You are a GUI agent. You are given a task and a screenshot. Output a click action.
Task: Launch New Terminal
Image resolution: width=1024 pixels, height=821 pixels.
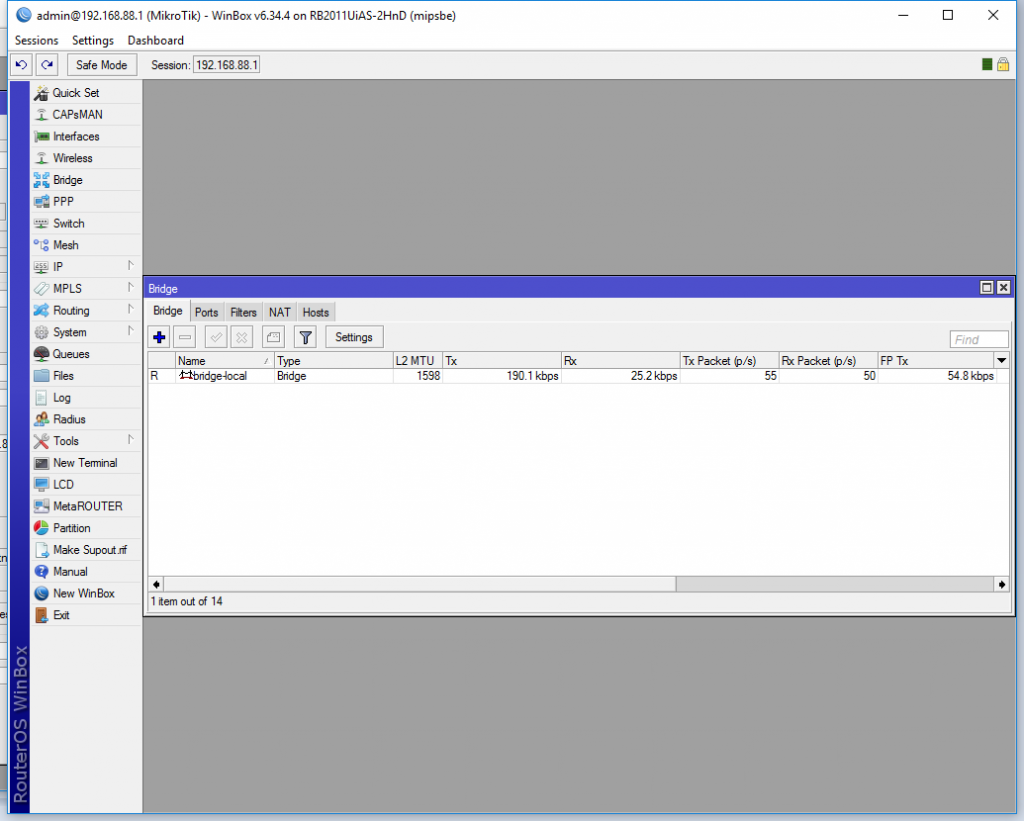[x=86, y=462]
